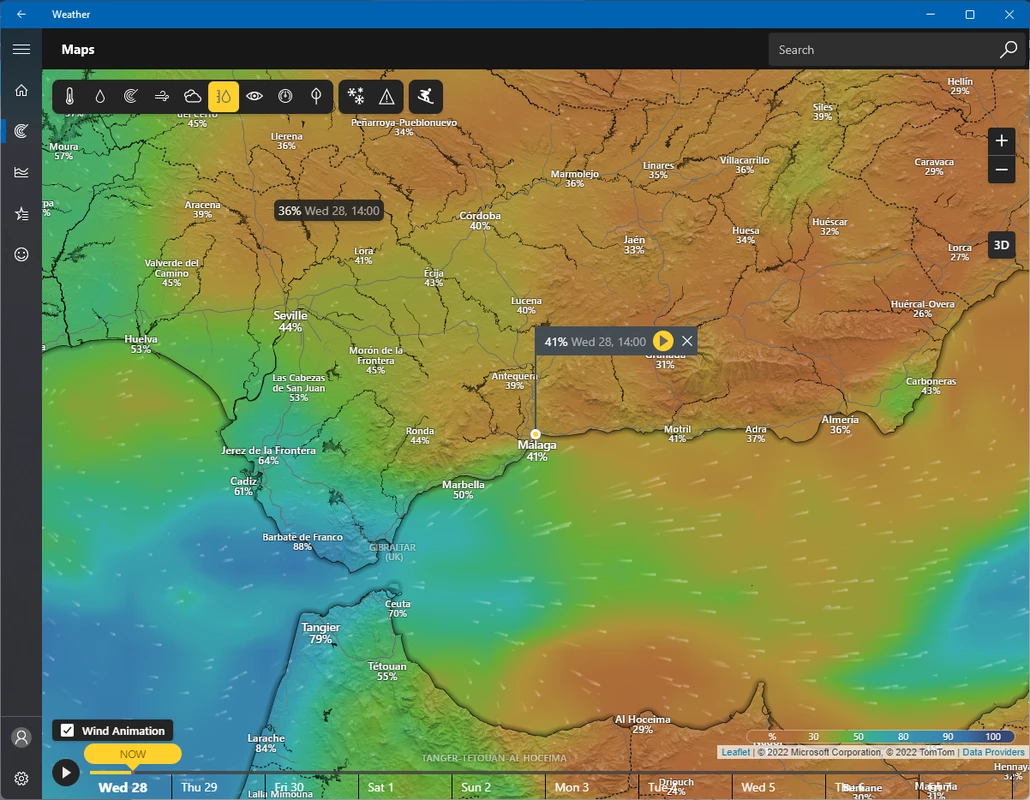1030x800 pixels.
Task: Play animation from Málaga popup
Action: [663, 341]
